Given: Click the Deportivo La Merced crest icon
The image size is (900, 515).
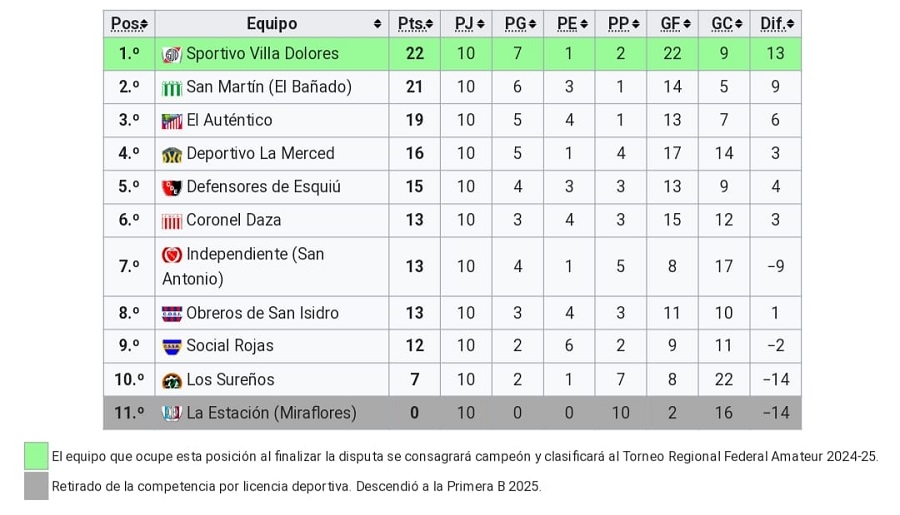Looking at the screenshot, I should pyautogui.click(x=172, y=154).
